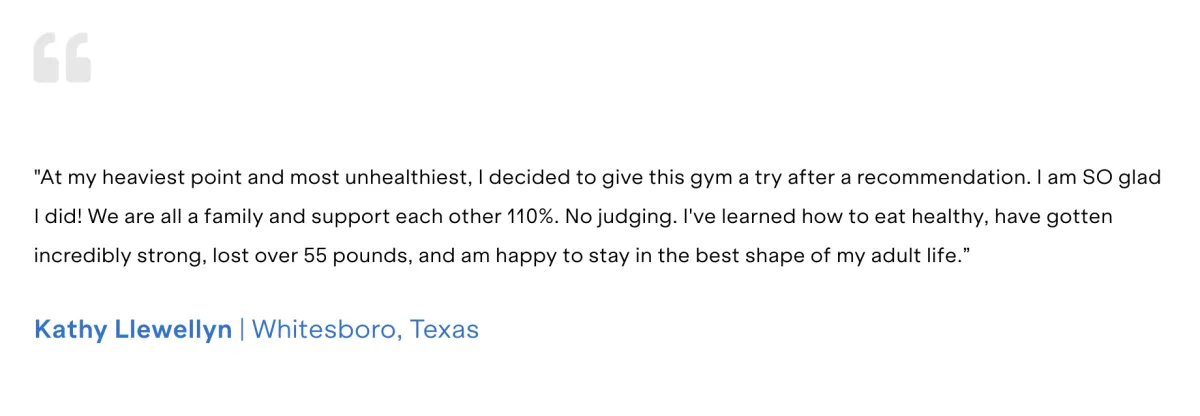Select the name Kathy Llewellyn
The height and width of the screenshot is (416, 1200).
coord(133,329)
